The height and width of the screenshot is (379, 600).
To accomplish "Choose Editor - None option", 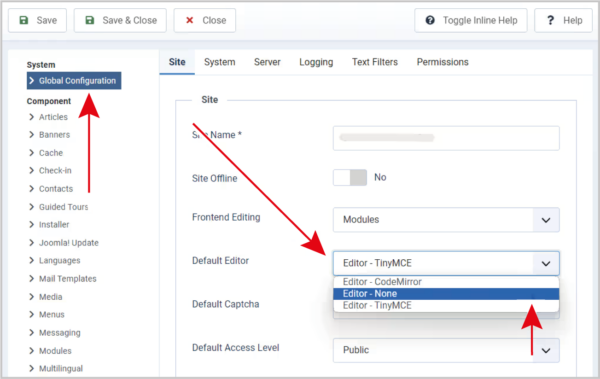I will [x=446, y=294].
